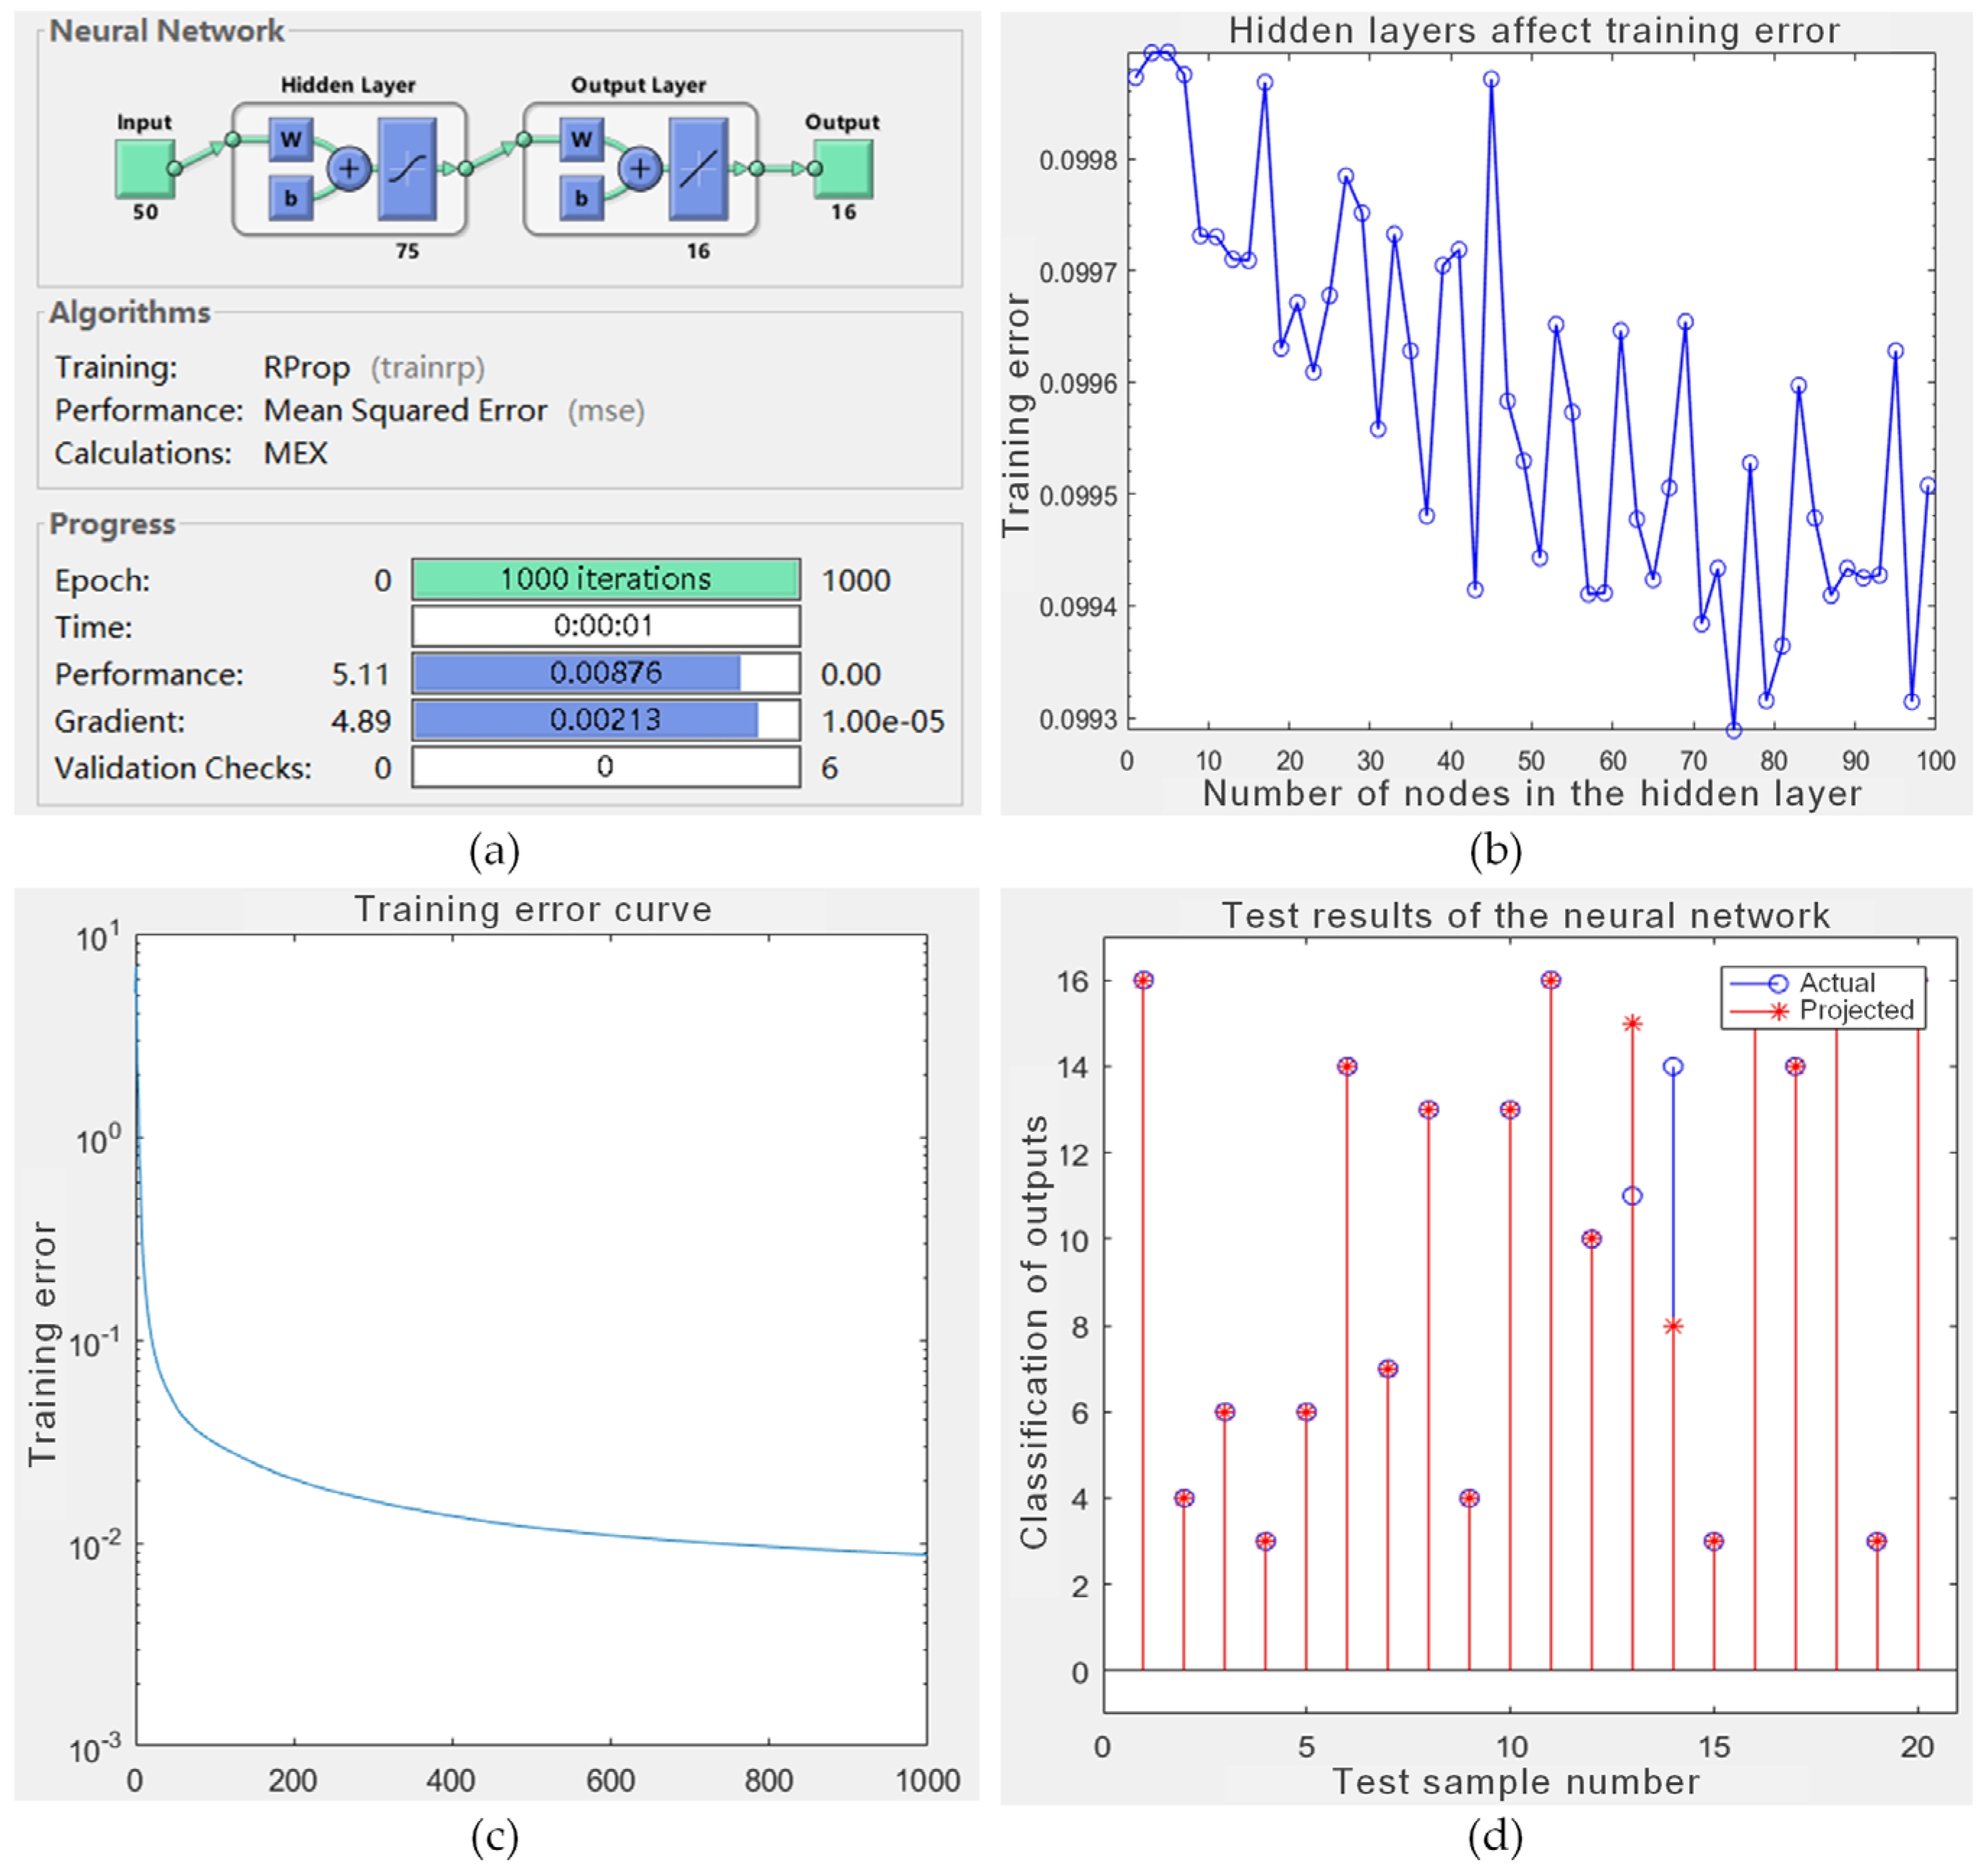Click the output layer sum (+) node
Image resolution: width=1987 pixels, height=1876 pixels.
click(x=640, y=168)
